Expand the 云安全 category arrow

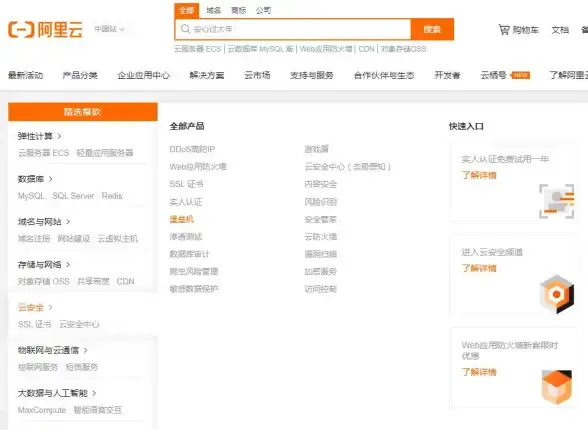point(51,307)
